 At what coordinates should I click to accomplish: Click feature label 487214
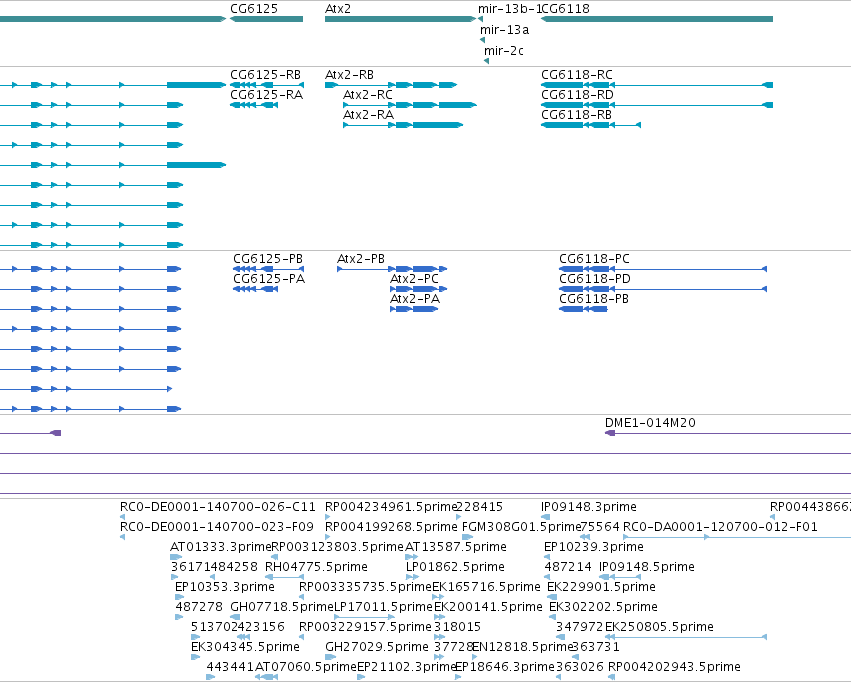(568, 567)
